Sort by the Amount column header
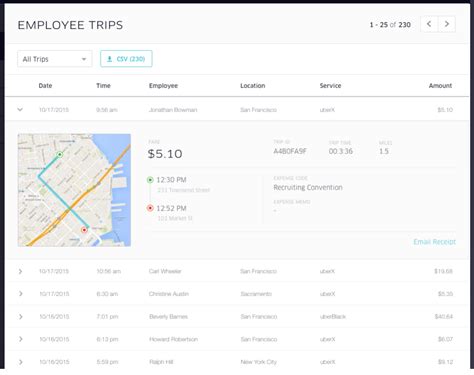 tap(440, 86)
